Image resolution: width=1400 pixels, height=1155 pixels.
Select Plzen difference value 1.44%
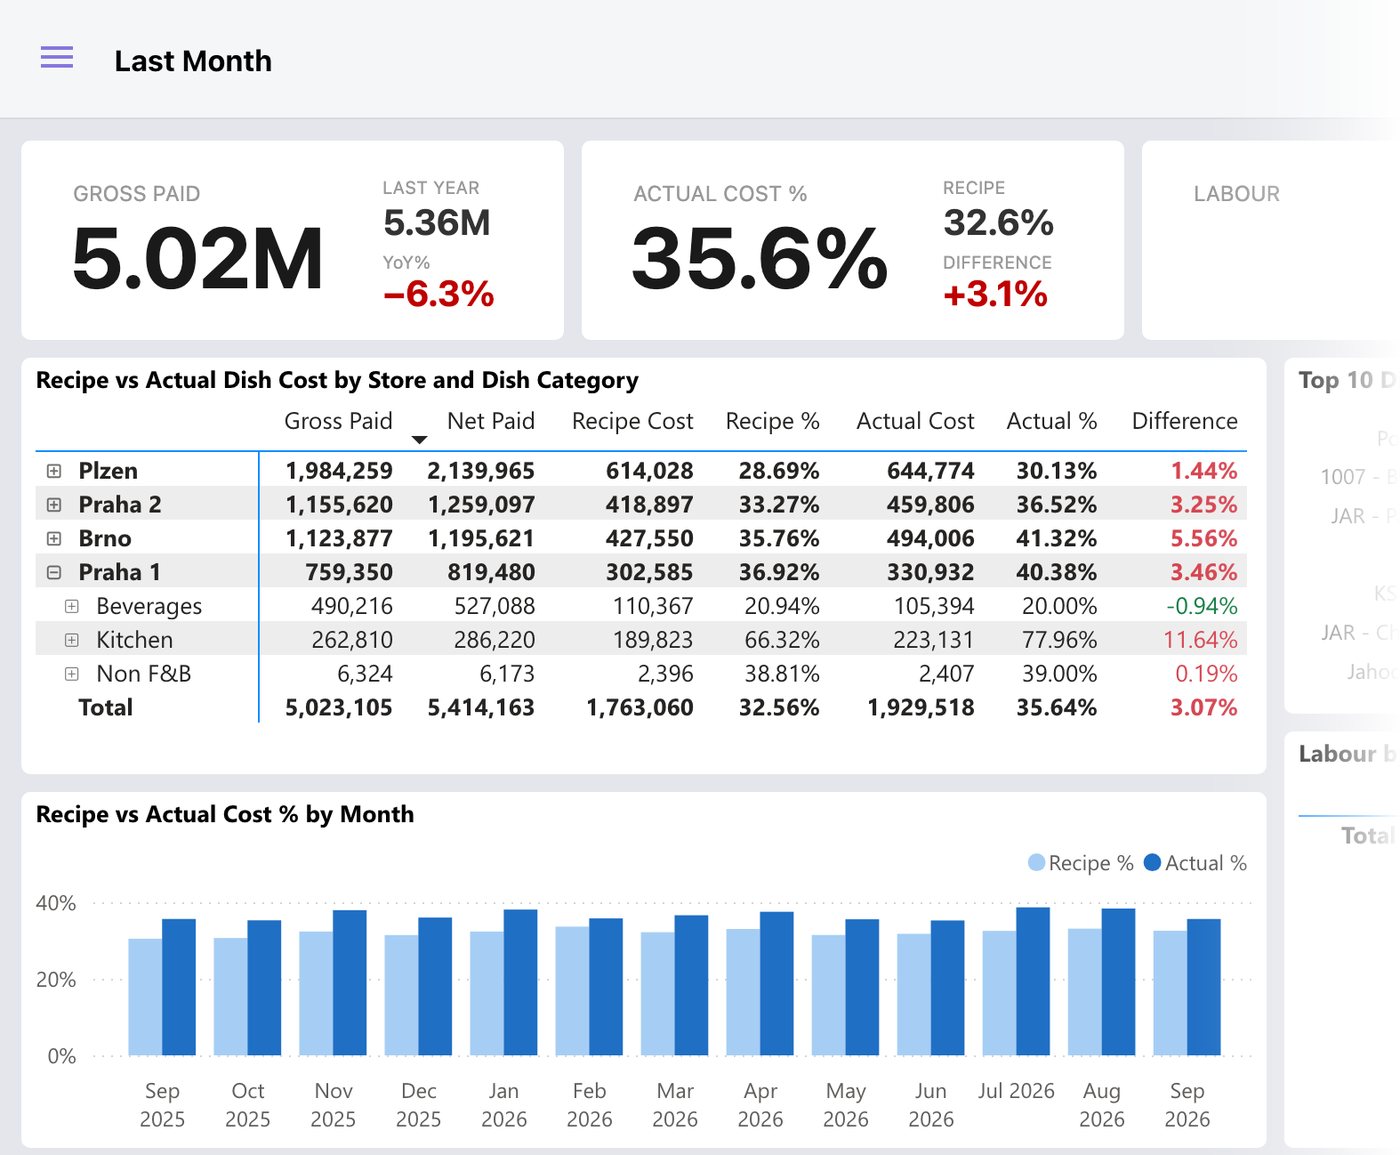(1204, 471)
